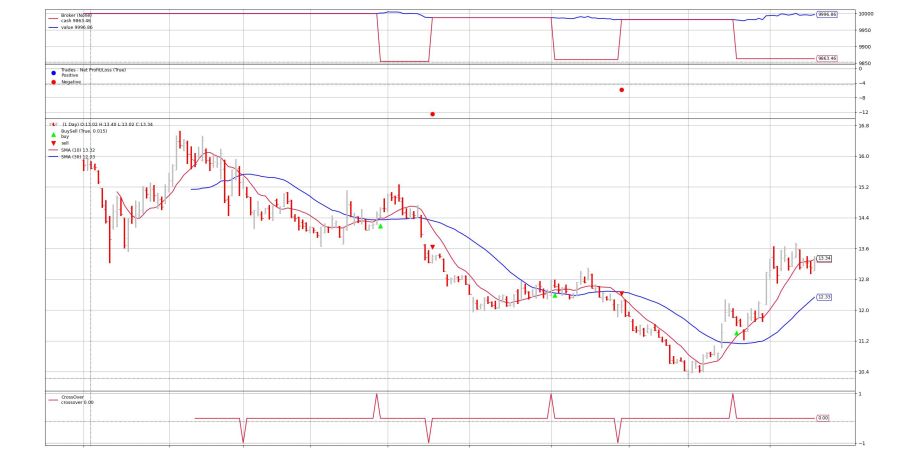Click the 11.2 tick on the price axis
The image size is (900, 469).
tap(864, 342)
